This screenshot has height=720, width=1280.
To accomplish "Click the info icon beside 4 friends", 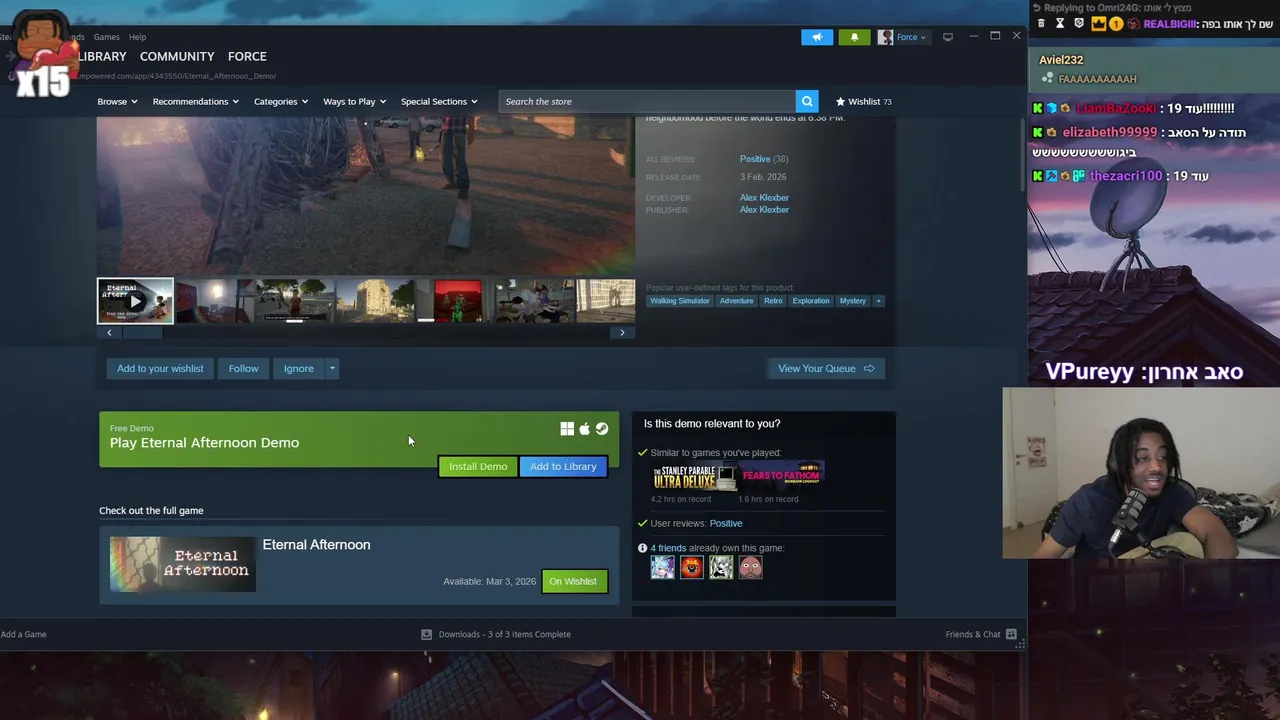I will (642, 548).
